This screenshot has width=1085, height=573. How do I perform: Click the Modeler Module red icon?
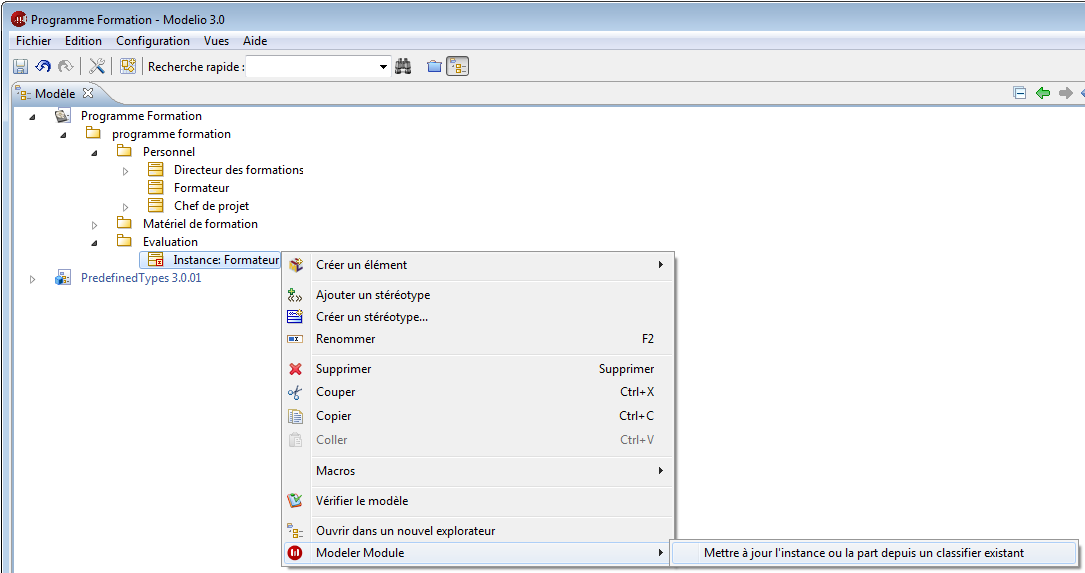pyautogui.click(x=295, y=553)
